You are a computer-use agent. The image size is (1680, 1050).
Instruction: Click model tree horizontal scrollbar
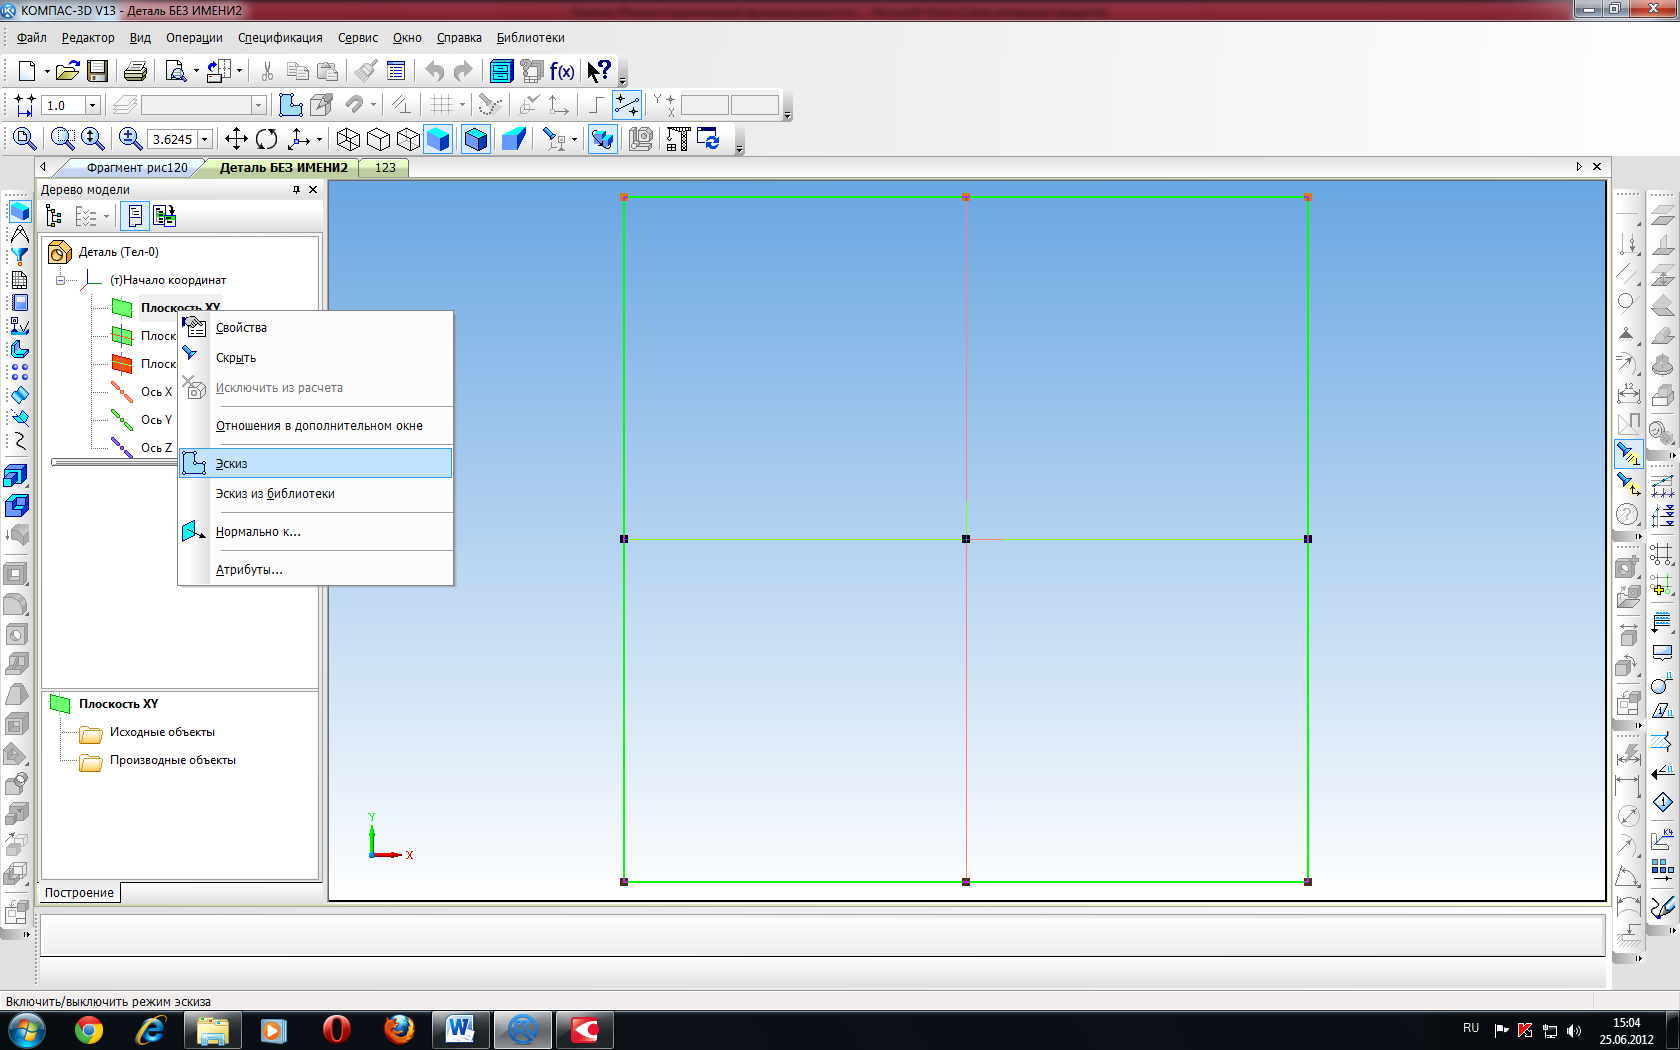click(114, 462)
